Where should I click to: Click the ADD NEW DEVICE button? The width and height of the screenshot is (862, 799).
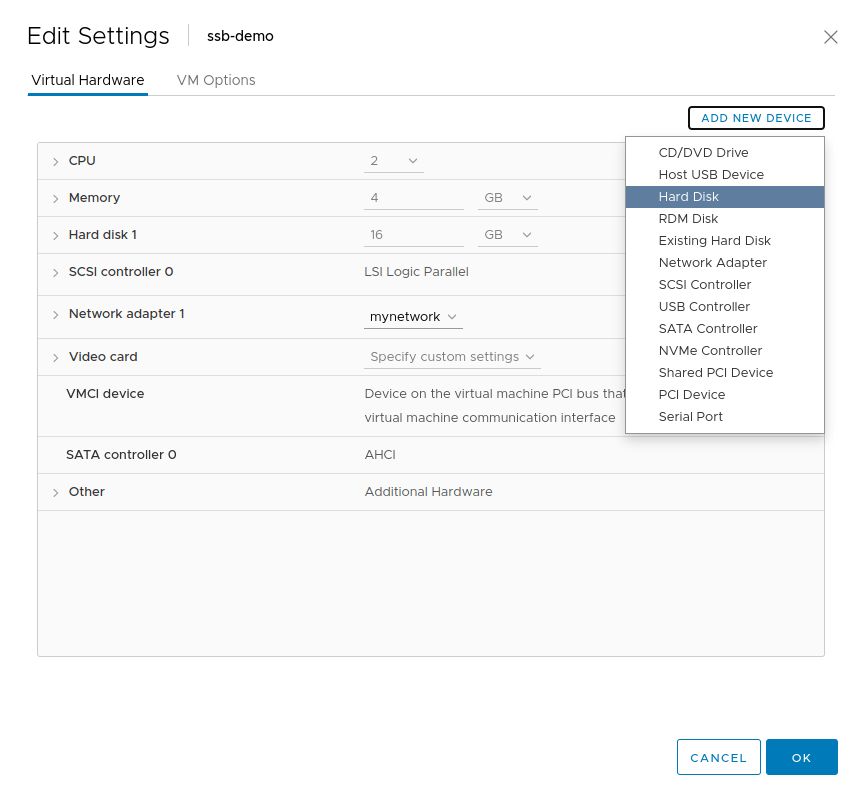tap(756, 117)
